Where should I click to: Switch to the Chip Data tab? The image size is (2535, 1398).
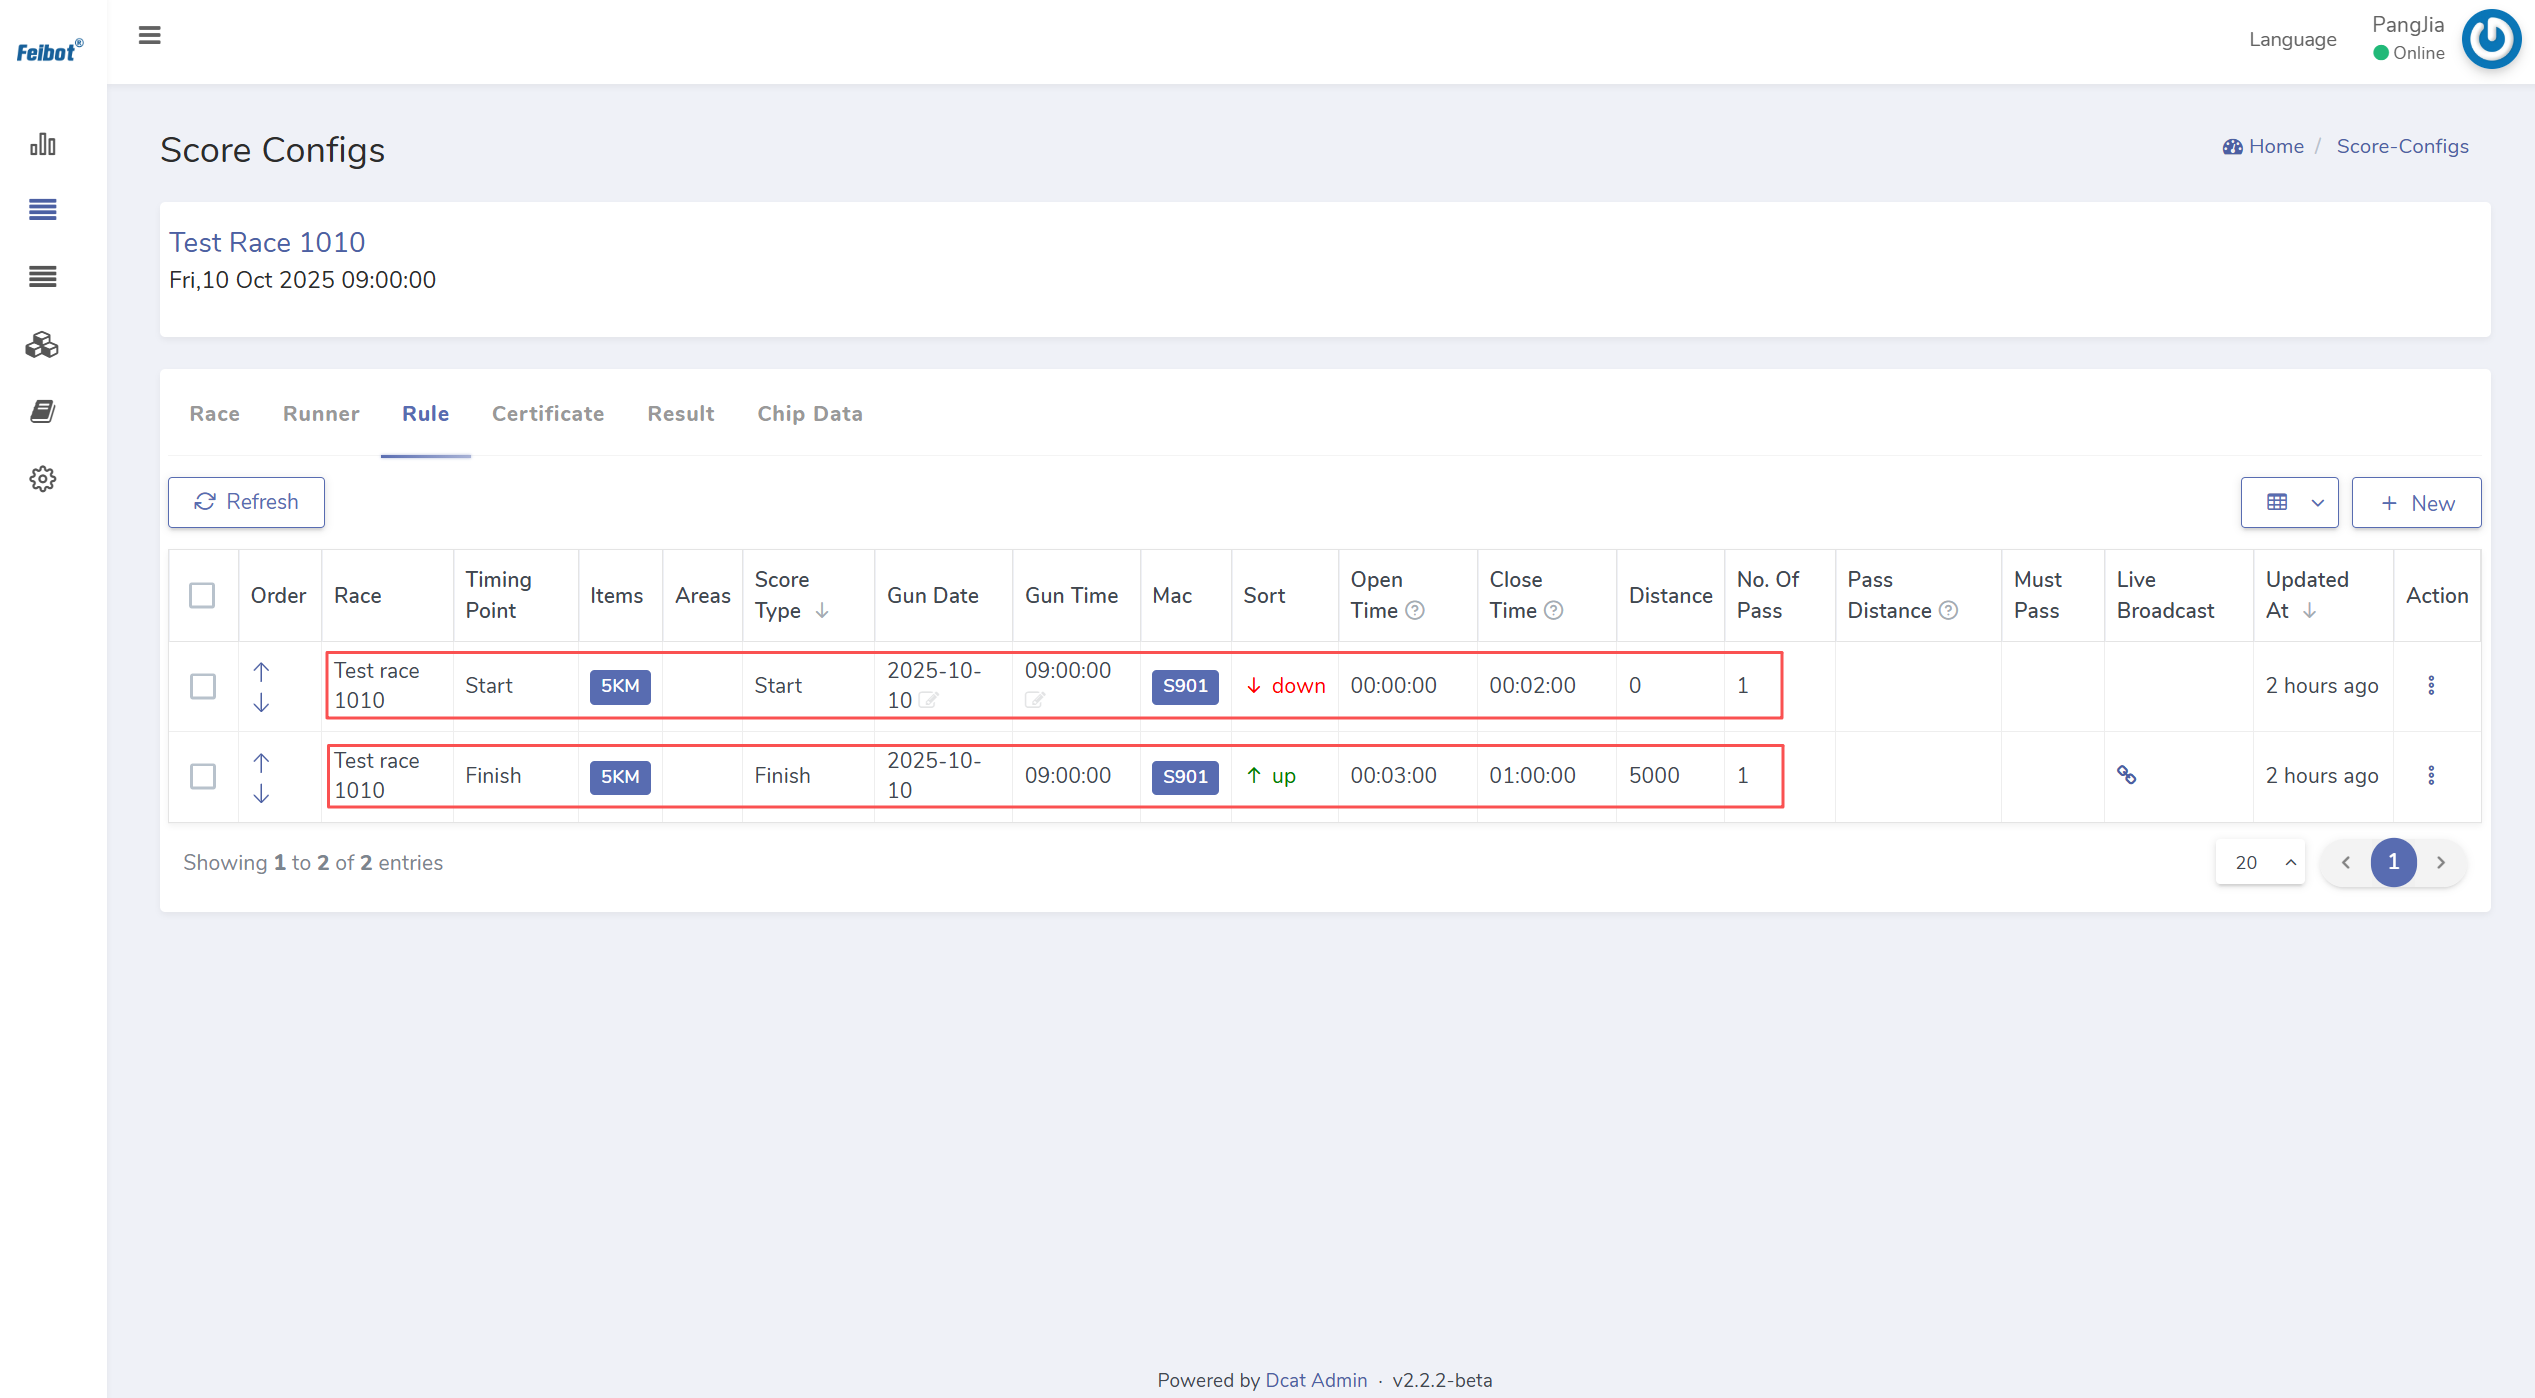coord(809,414)
